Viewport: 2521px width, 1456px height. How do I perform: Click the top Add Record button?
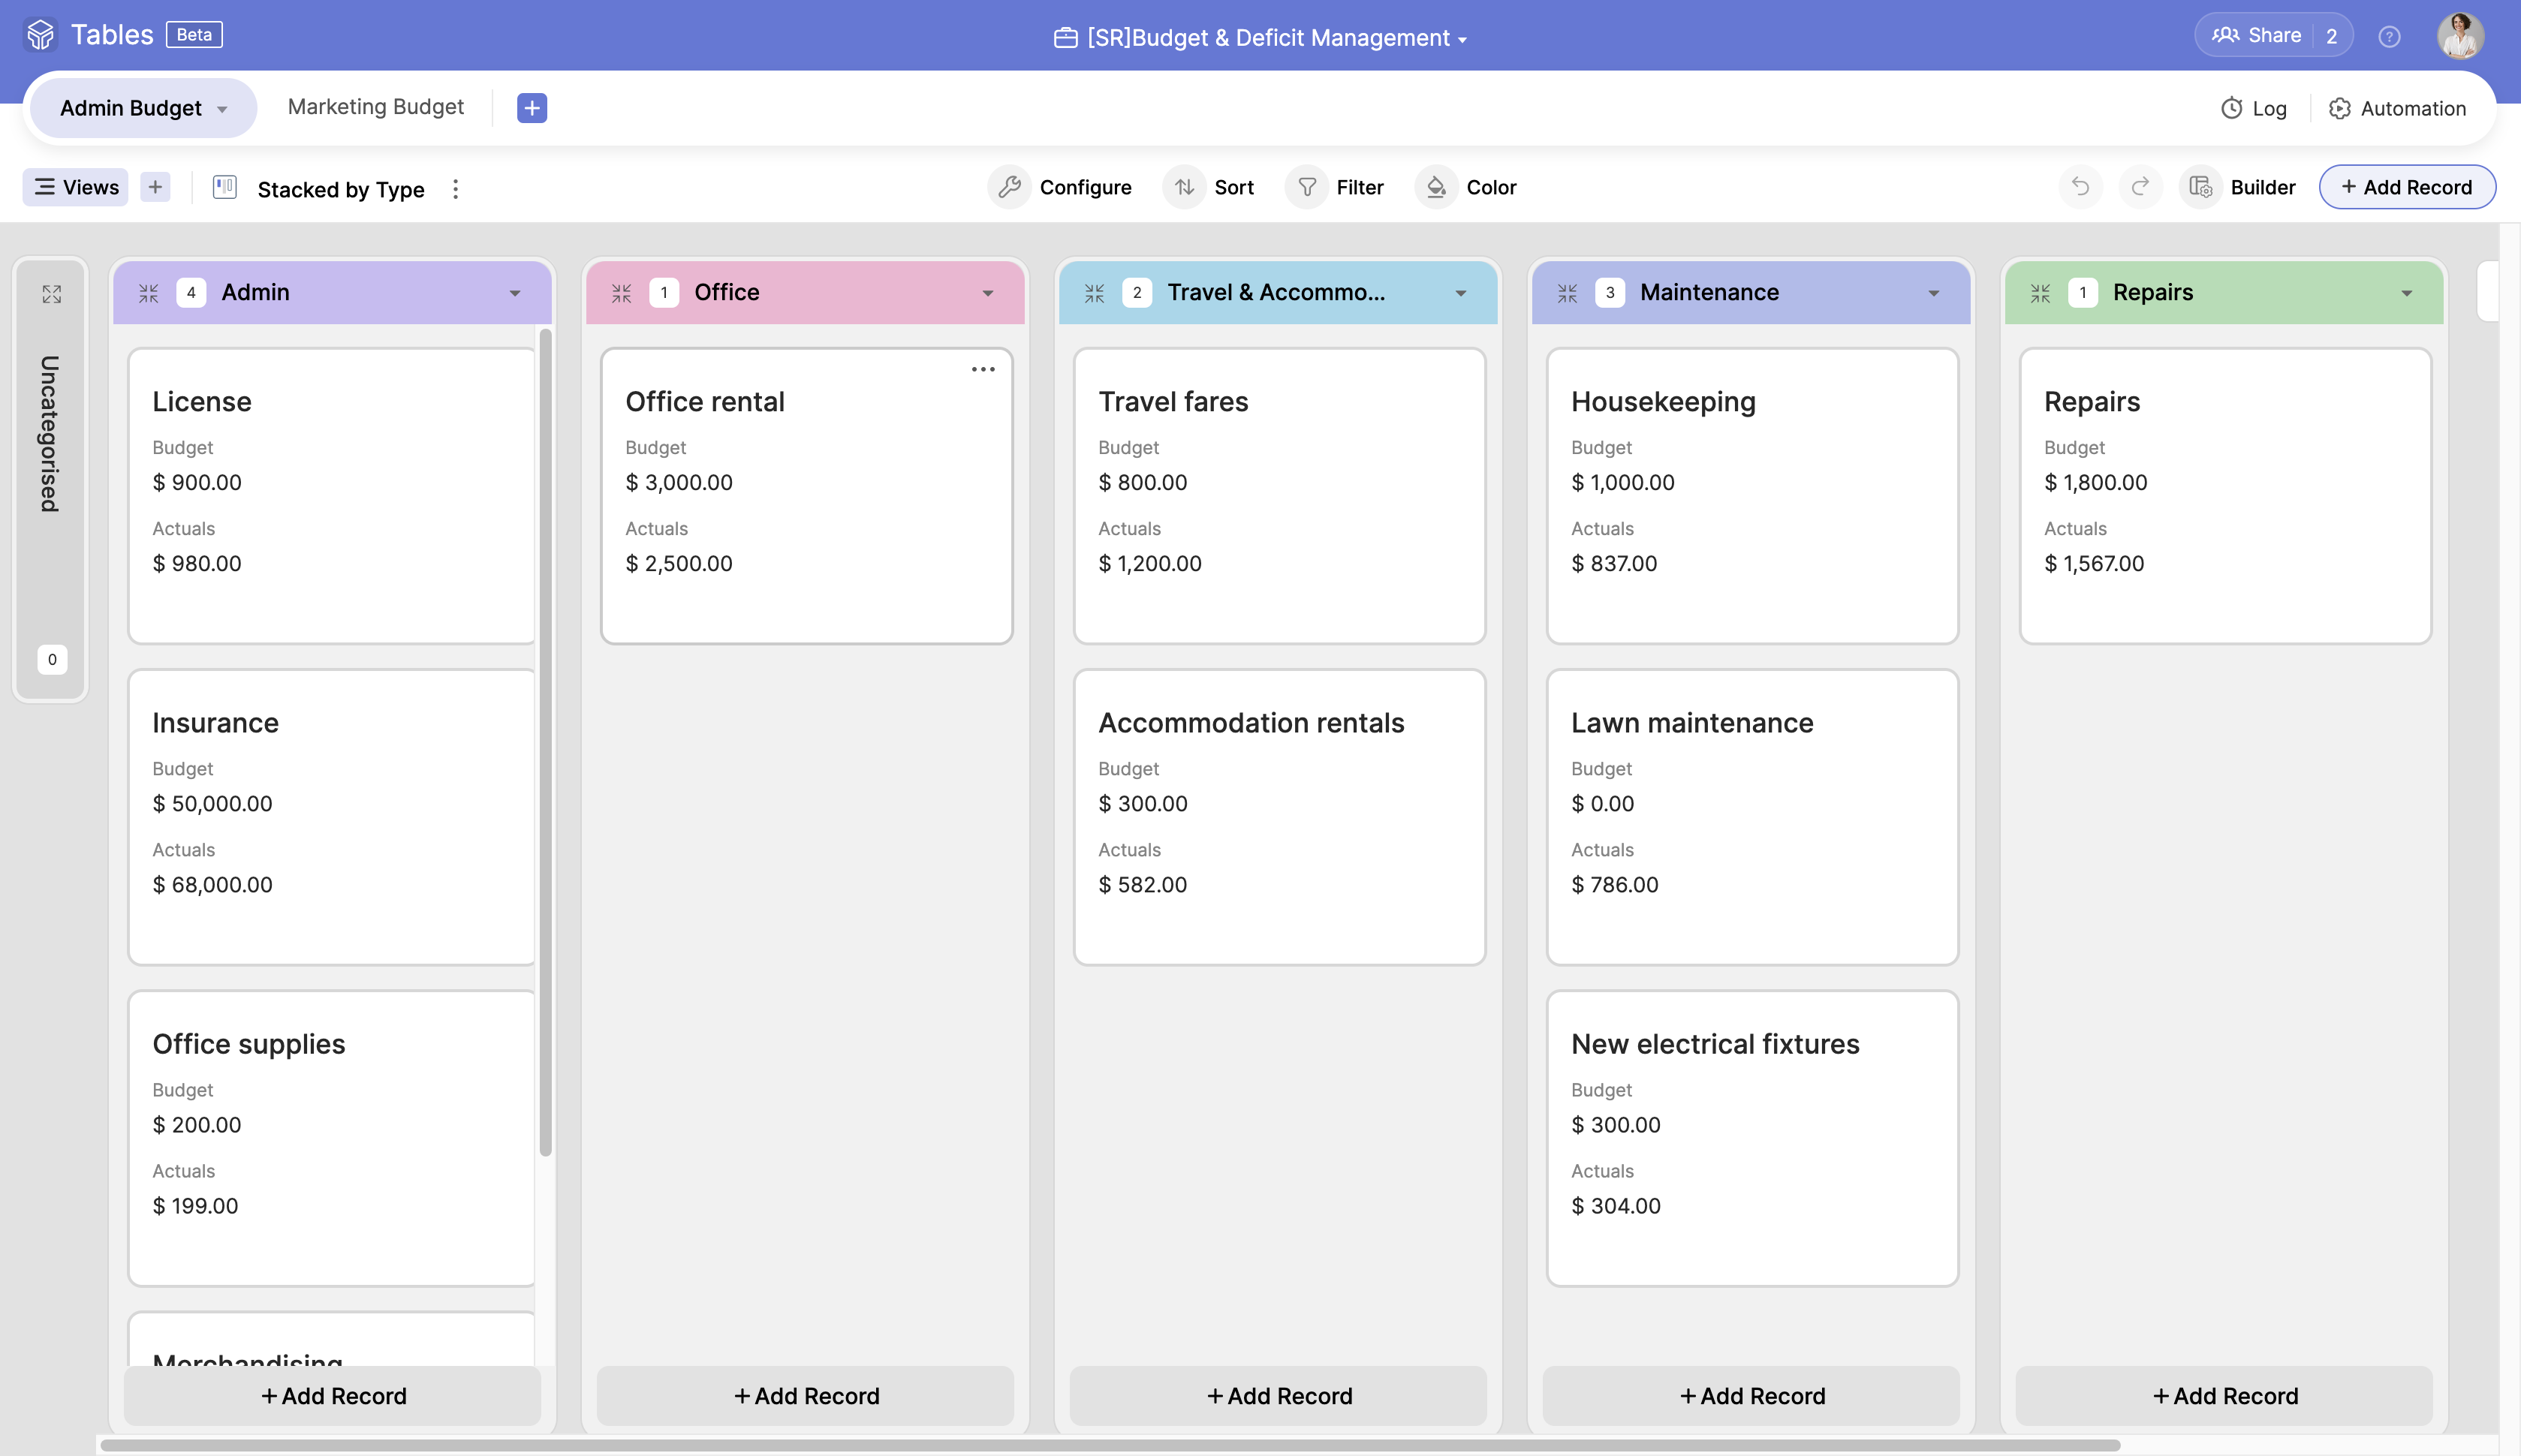[2407, 187]
